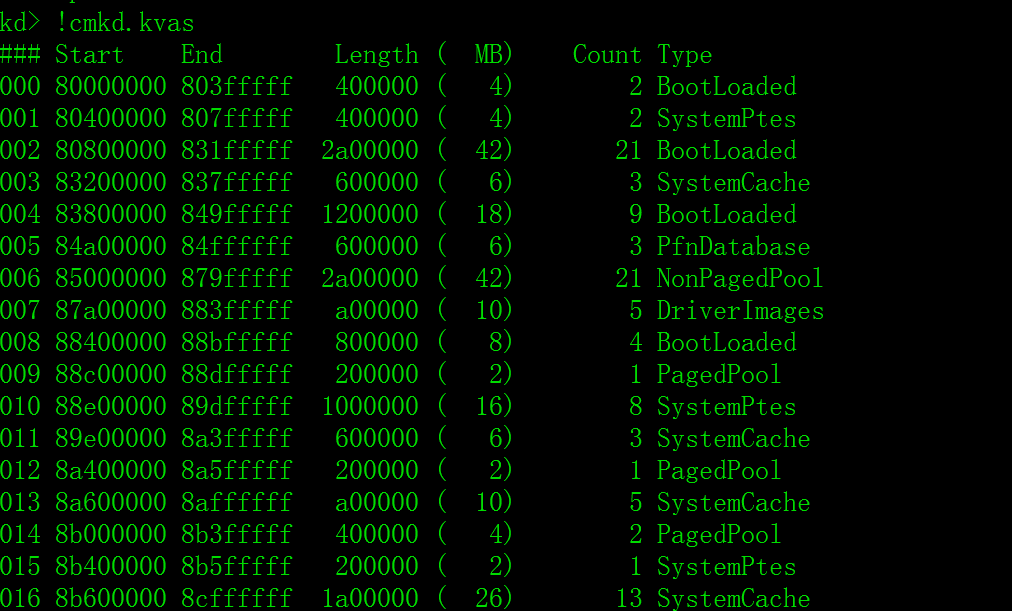Click the 'End' column header
The image size is (1012, 611).
coord(201,55)
